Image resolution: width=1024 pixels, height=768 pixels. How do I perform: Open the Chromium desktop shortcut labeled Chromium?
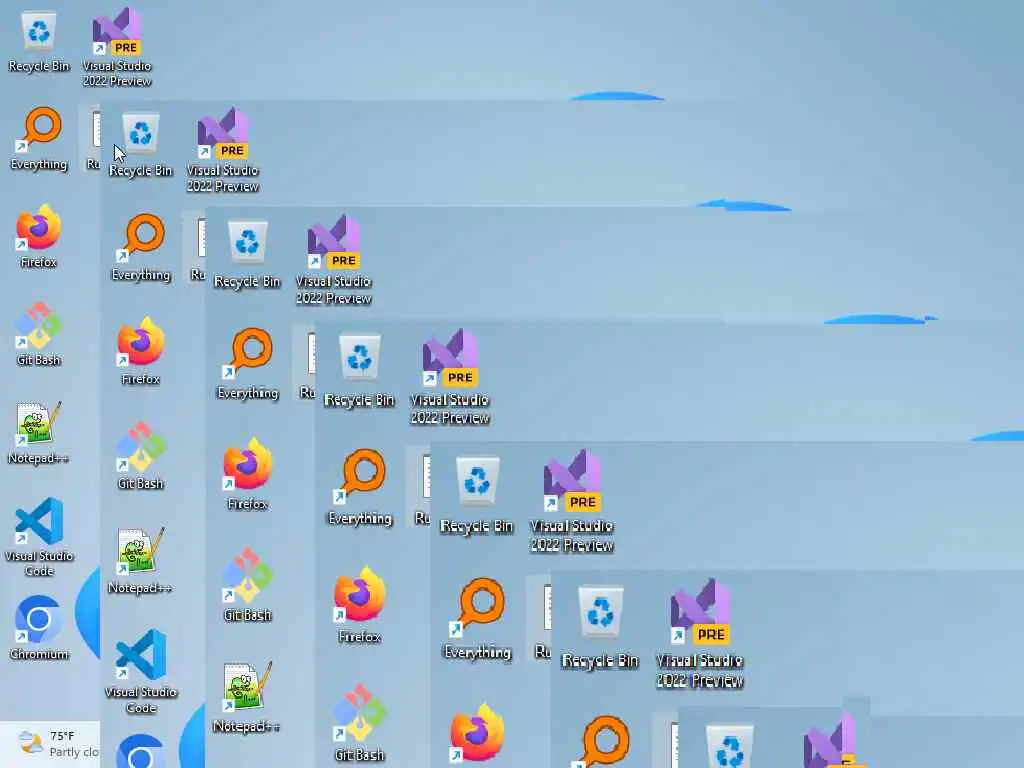(39, 627)
